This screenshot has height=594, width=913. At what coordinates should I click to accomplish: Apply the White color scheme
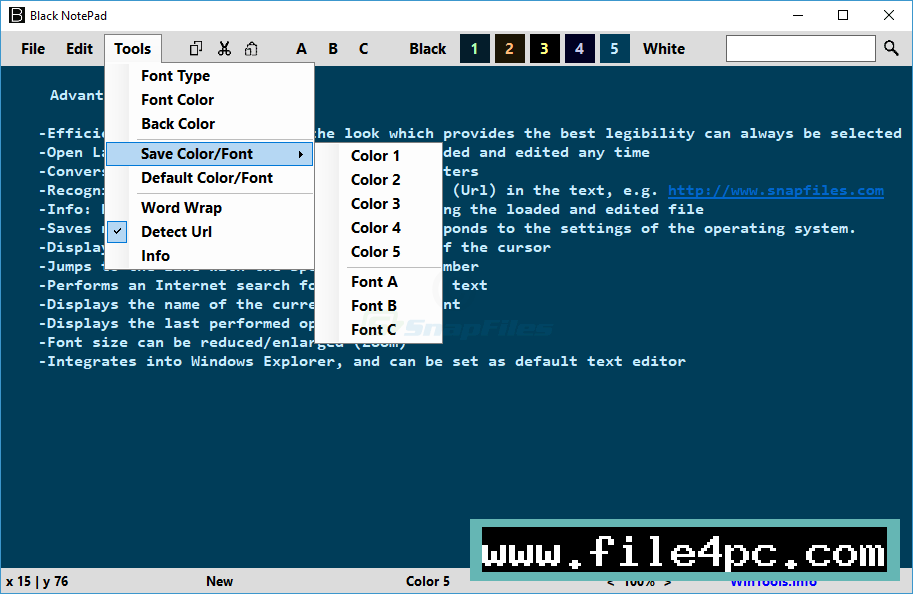tap(664, 49)
